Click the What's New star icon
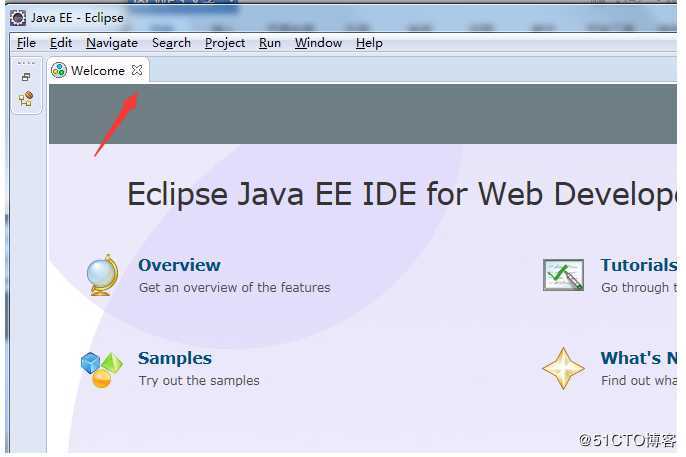Image resolution: width=686 pixels, height=457 pixels. 563,368
